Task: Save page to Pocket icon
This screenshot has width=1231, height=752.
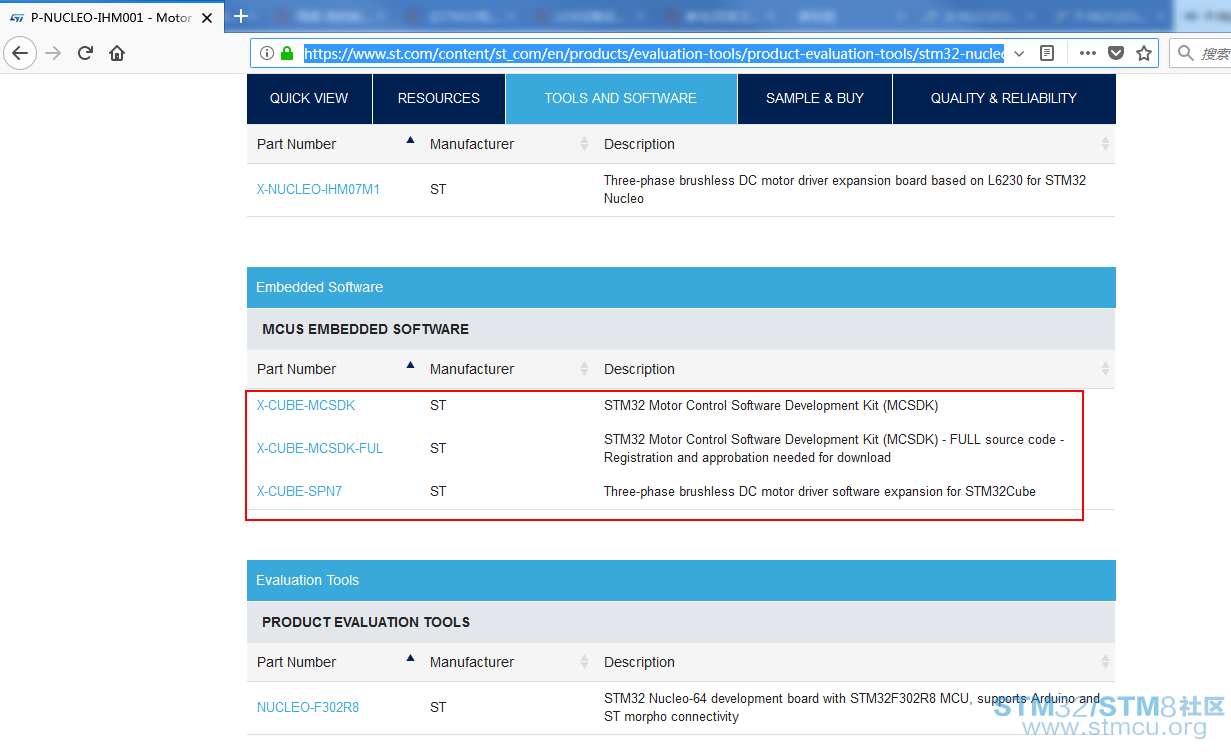Action: 1116,53
